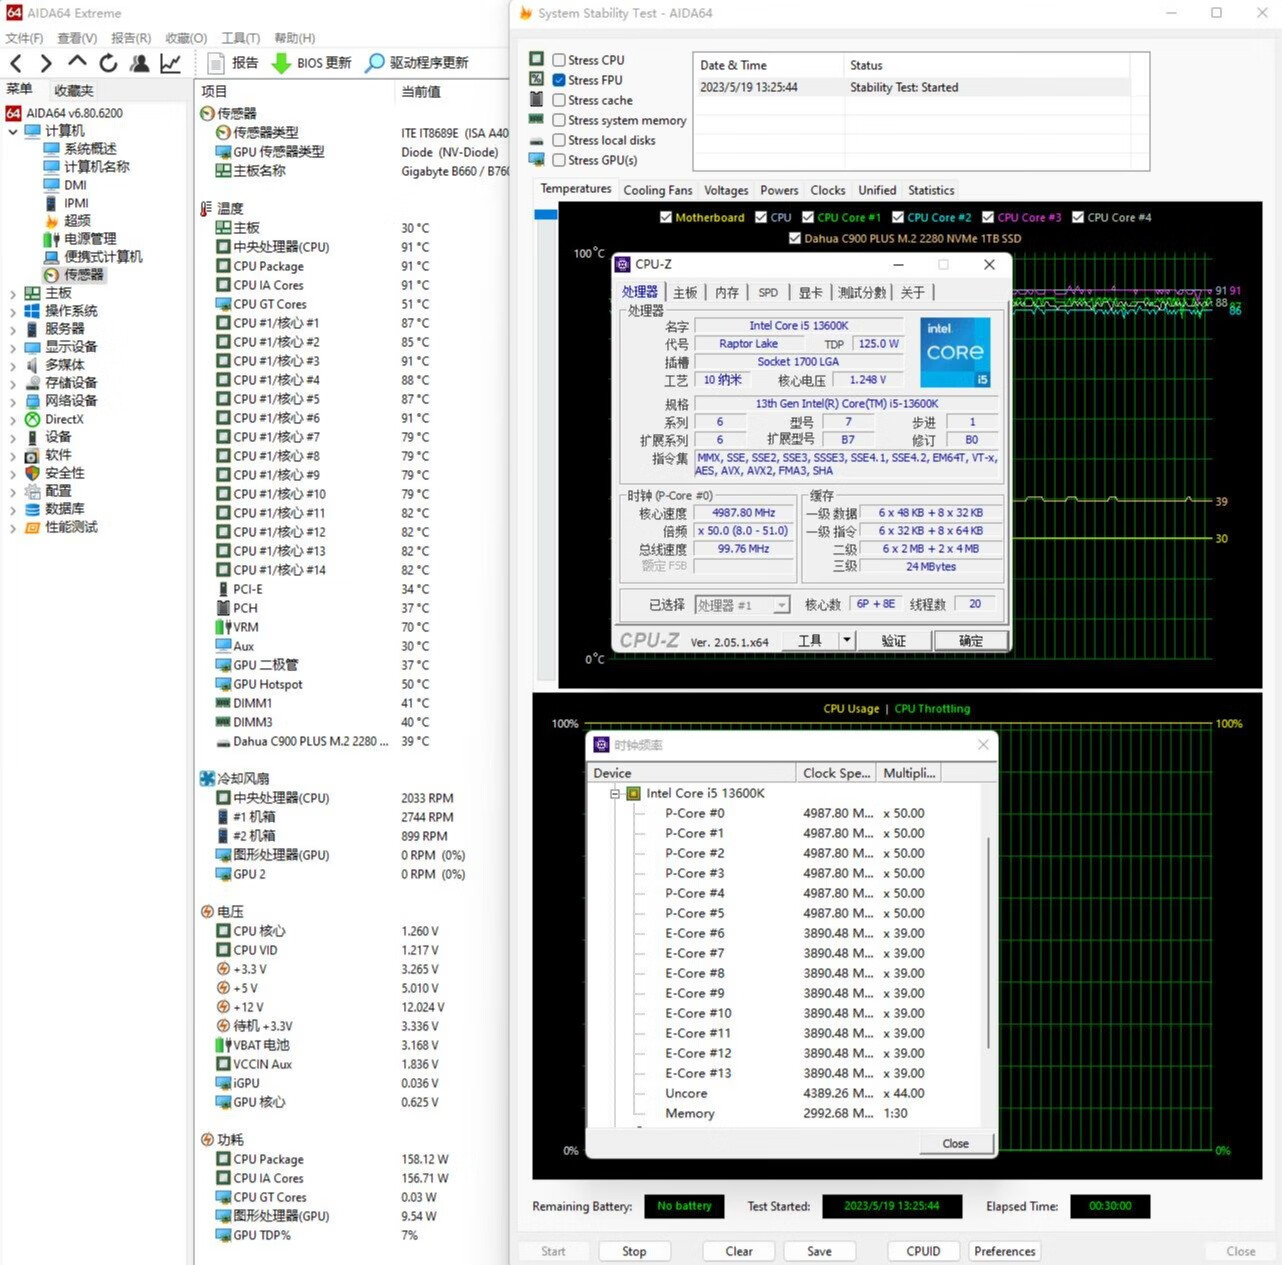Collapse Intel Core i5 13600K clock tree
The image size is (1282, 1265).
click(615, 793)
